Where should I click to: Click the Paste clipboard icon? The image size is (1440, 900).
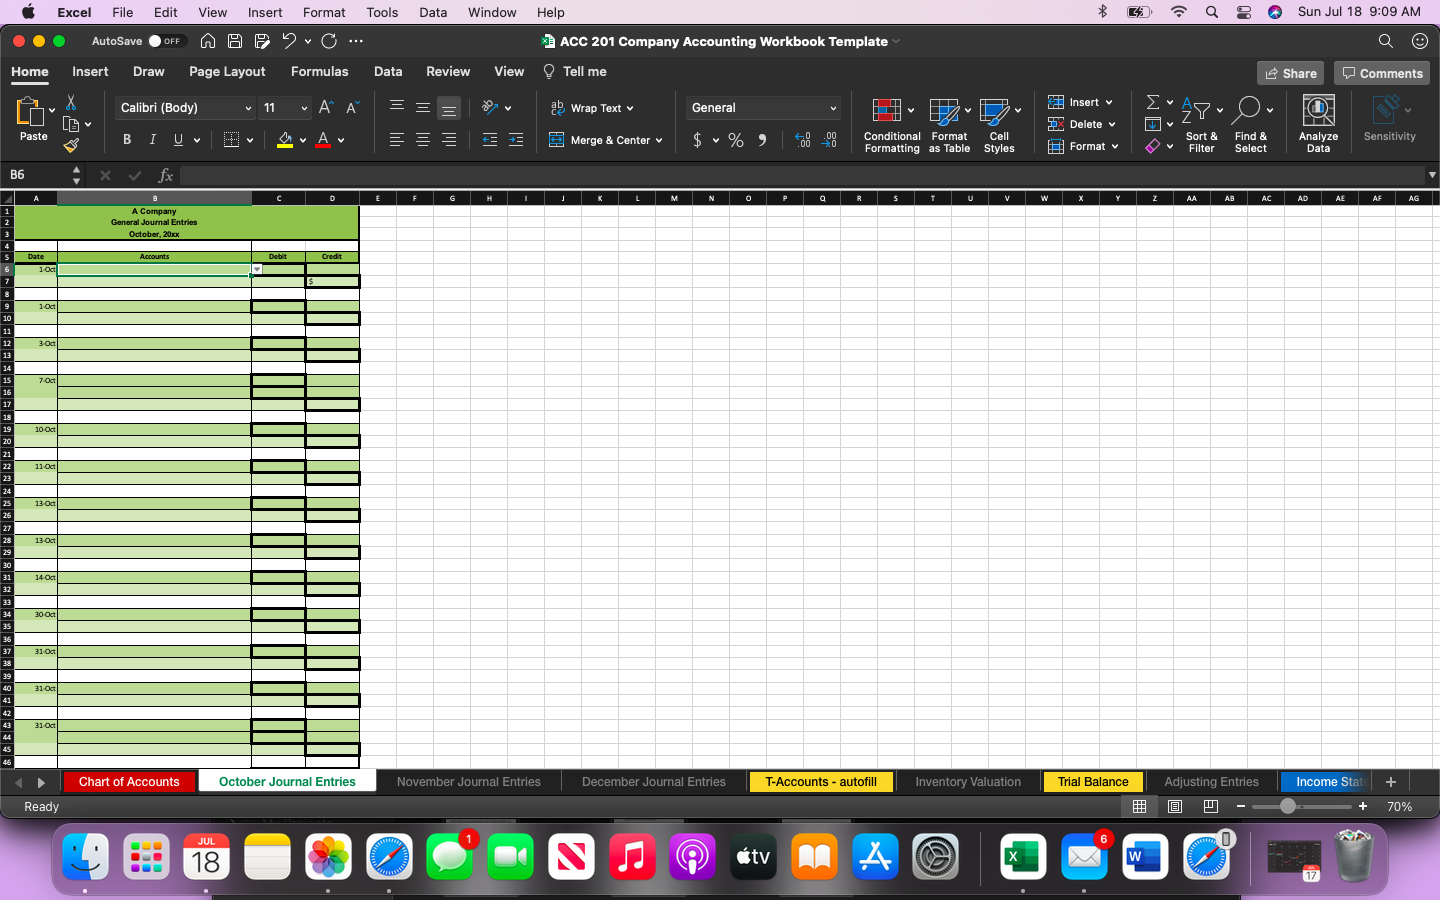click(x=31, y=112)
